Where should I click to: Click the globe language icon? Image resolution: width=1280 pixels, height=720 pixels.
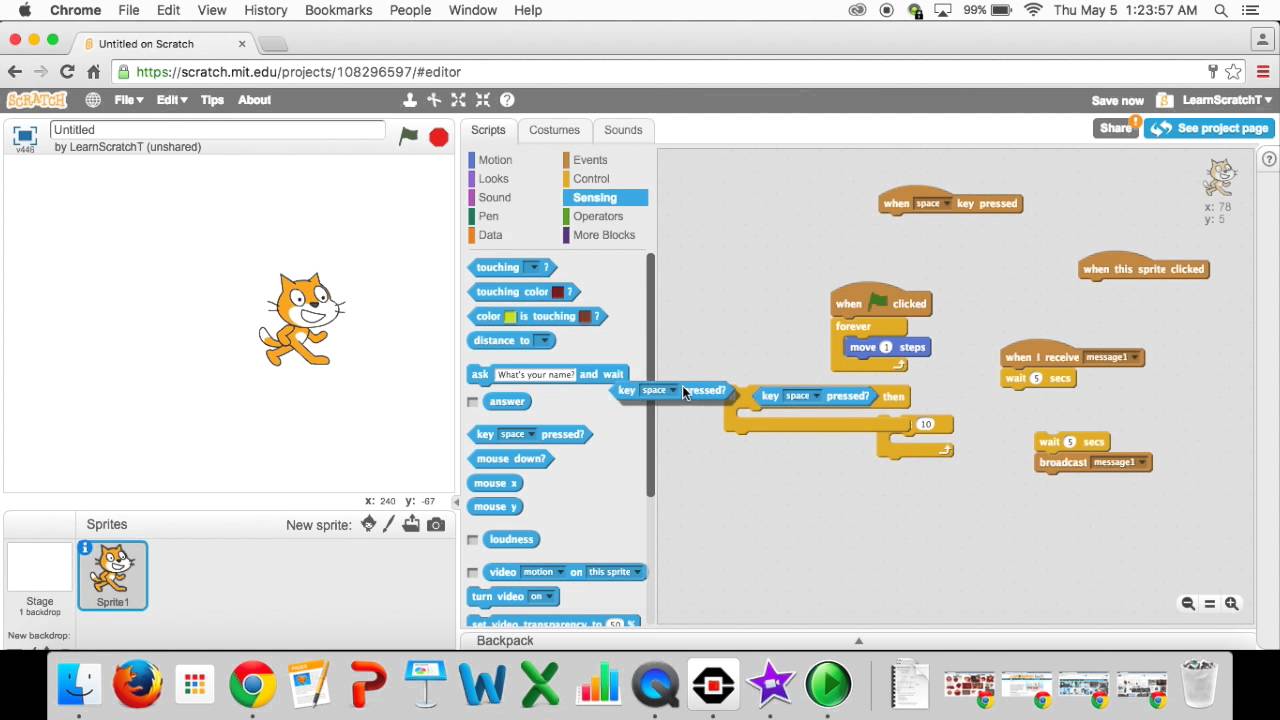(93, 100)
